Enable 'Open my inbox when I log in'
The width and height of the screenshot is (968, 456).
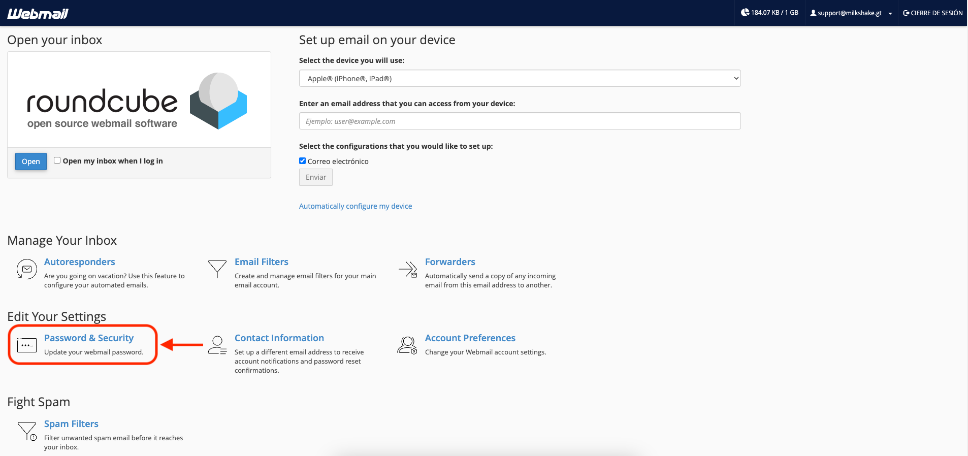pos(57,160)
